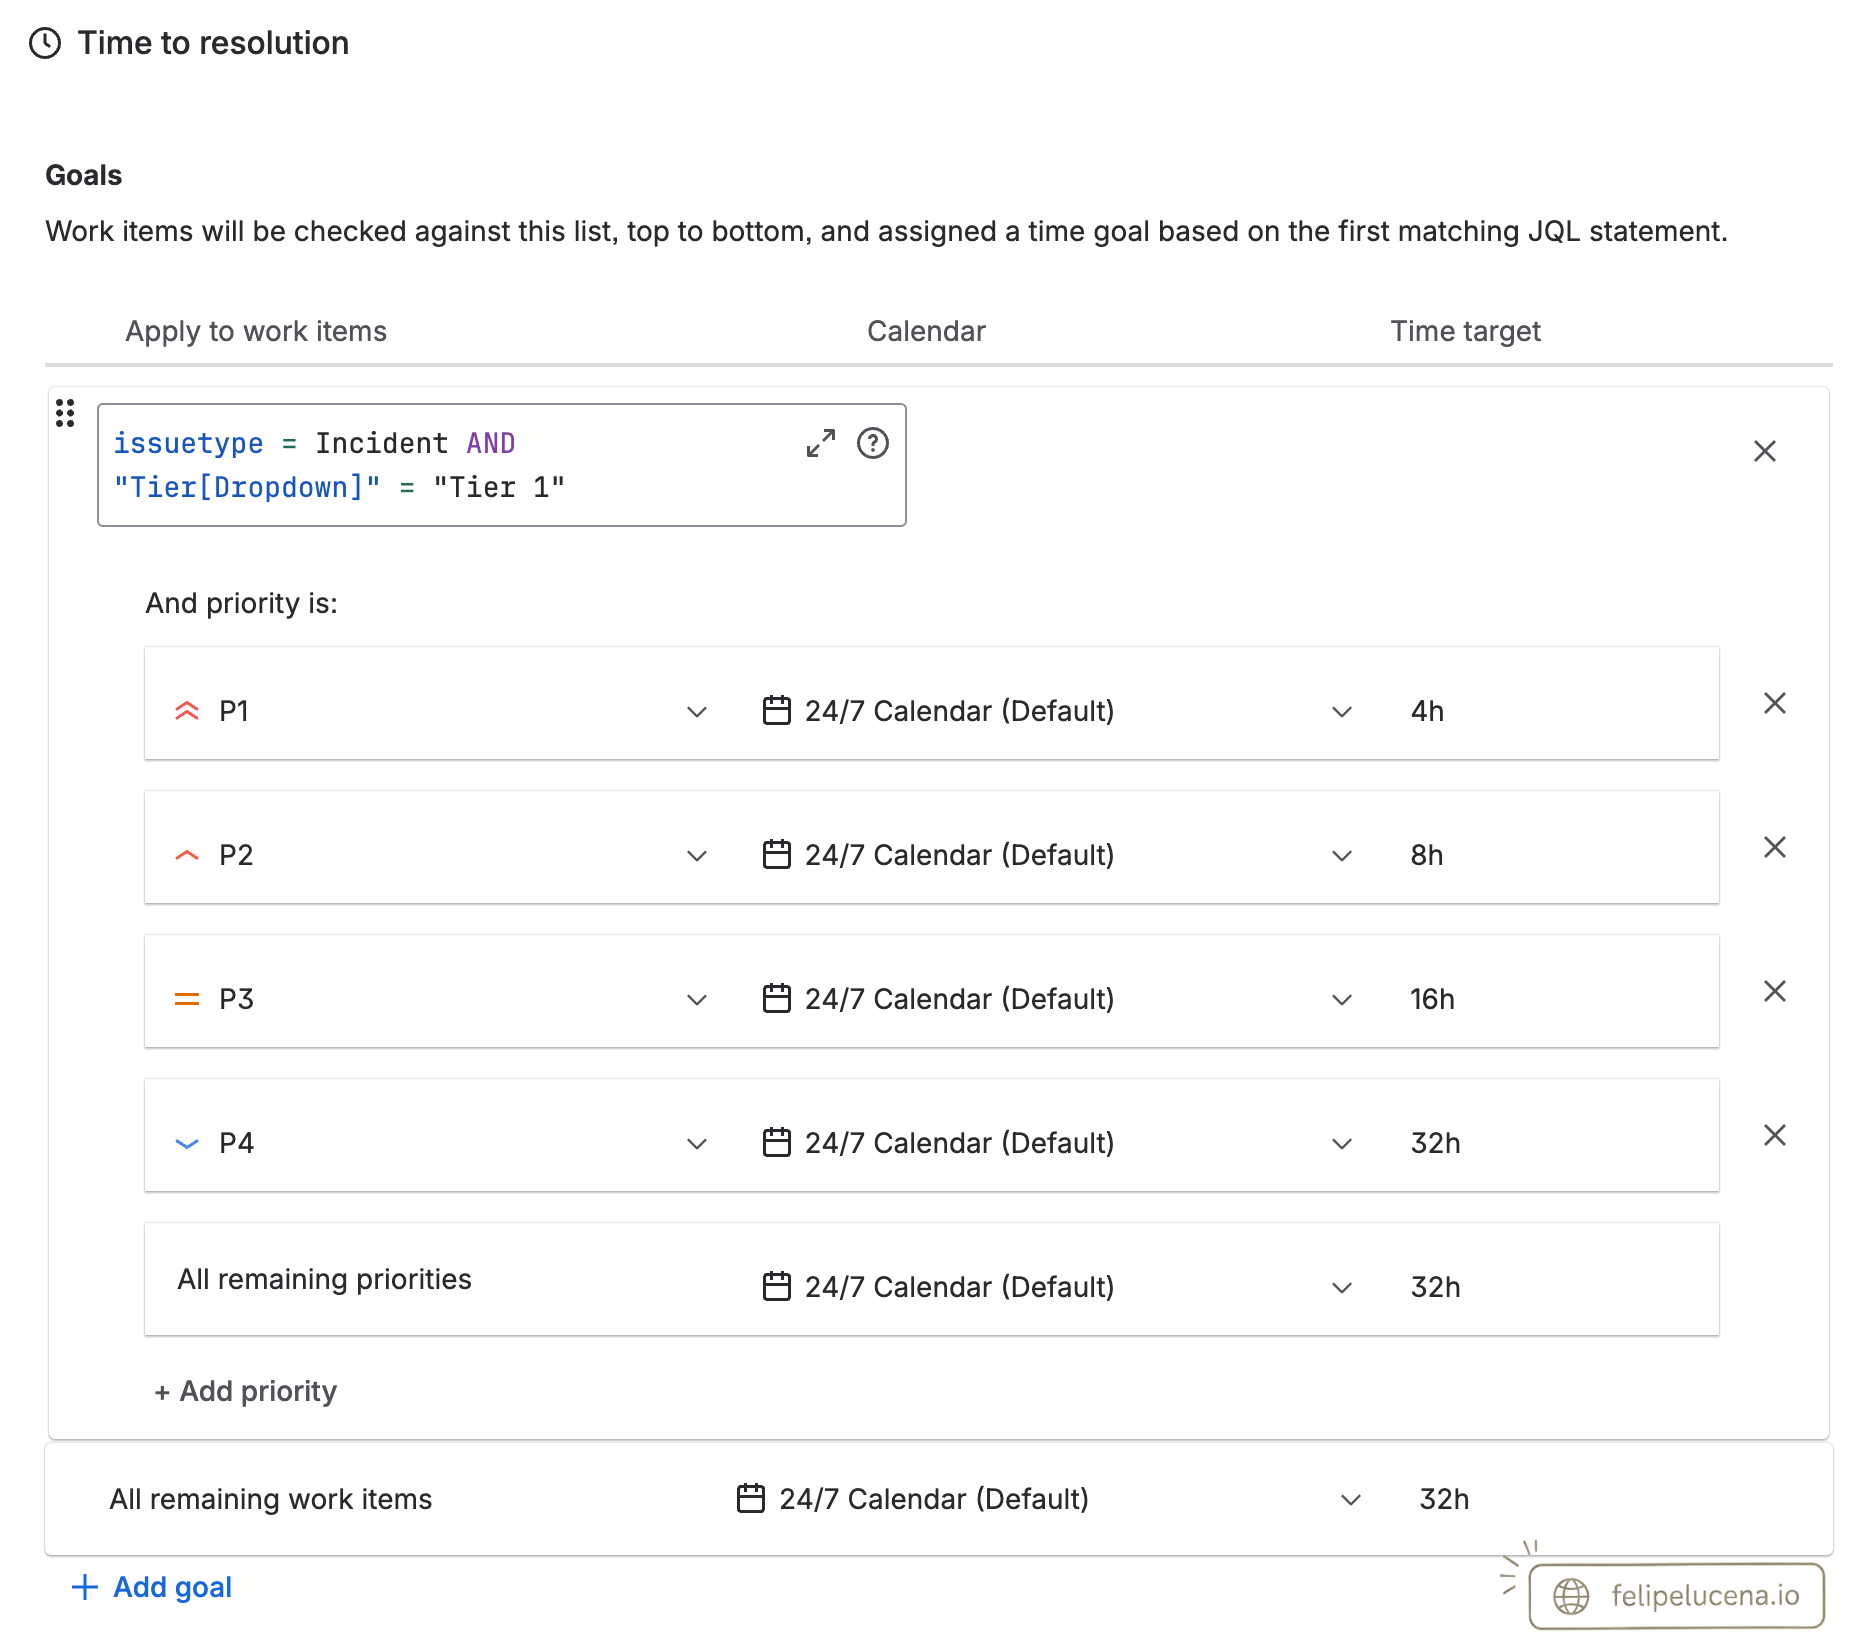Viewport: 1860px width, 1642px height.
Task: Open the P1 priority dropdown
Action: coord(441,711)
